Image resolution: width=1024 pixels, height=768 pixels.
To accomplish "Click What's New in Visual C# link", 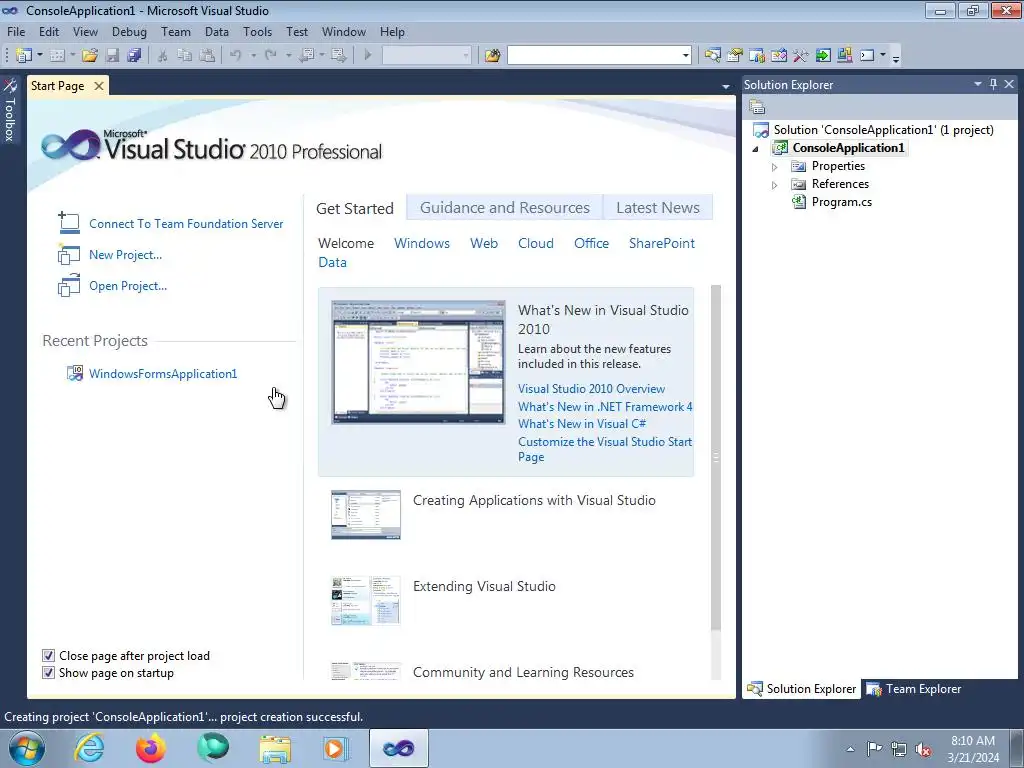I will [x=582, y=424].
